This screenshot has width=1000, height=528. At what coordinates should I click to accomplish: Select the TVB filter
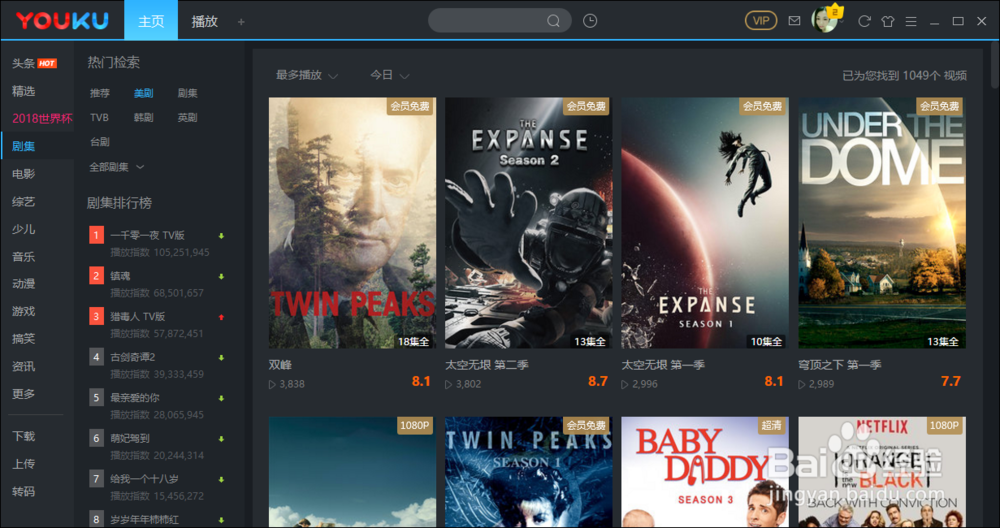point(99,117)
